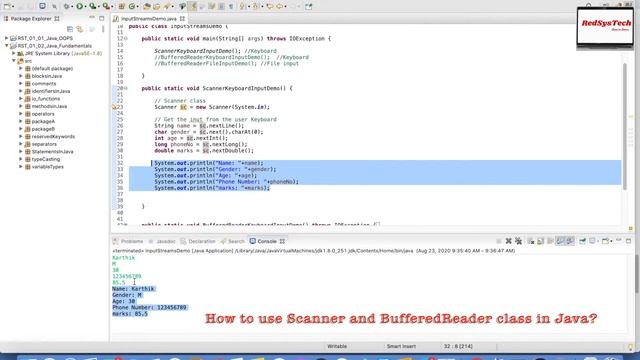The width and height of the screenshot is (640, 360).
Task: Click the Next Annotation toolbar icon
Action: click(242, 6)
